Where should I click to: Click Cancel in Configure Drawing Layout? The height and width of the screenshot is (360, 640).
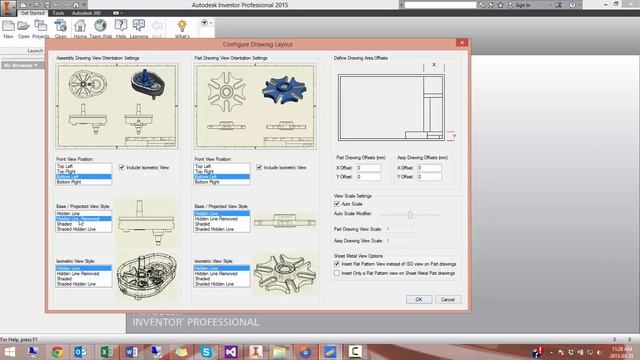point(448,299)
